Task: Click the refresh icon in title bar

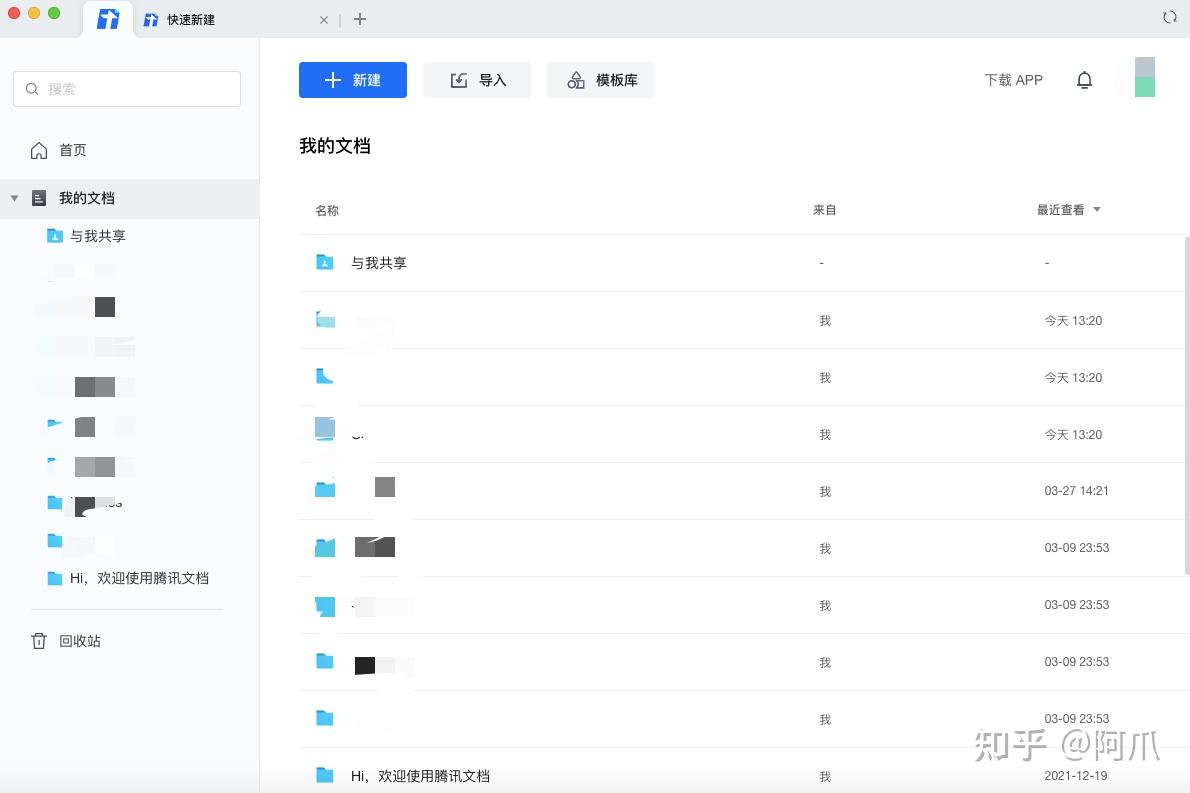Action: tap(1170, 17)
